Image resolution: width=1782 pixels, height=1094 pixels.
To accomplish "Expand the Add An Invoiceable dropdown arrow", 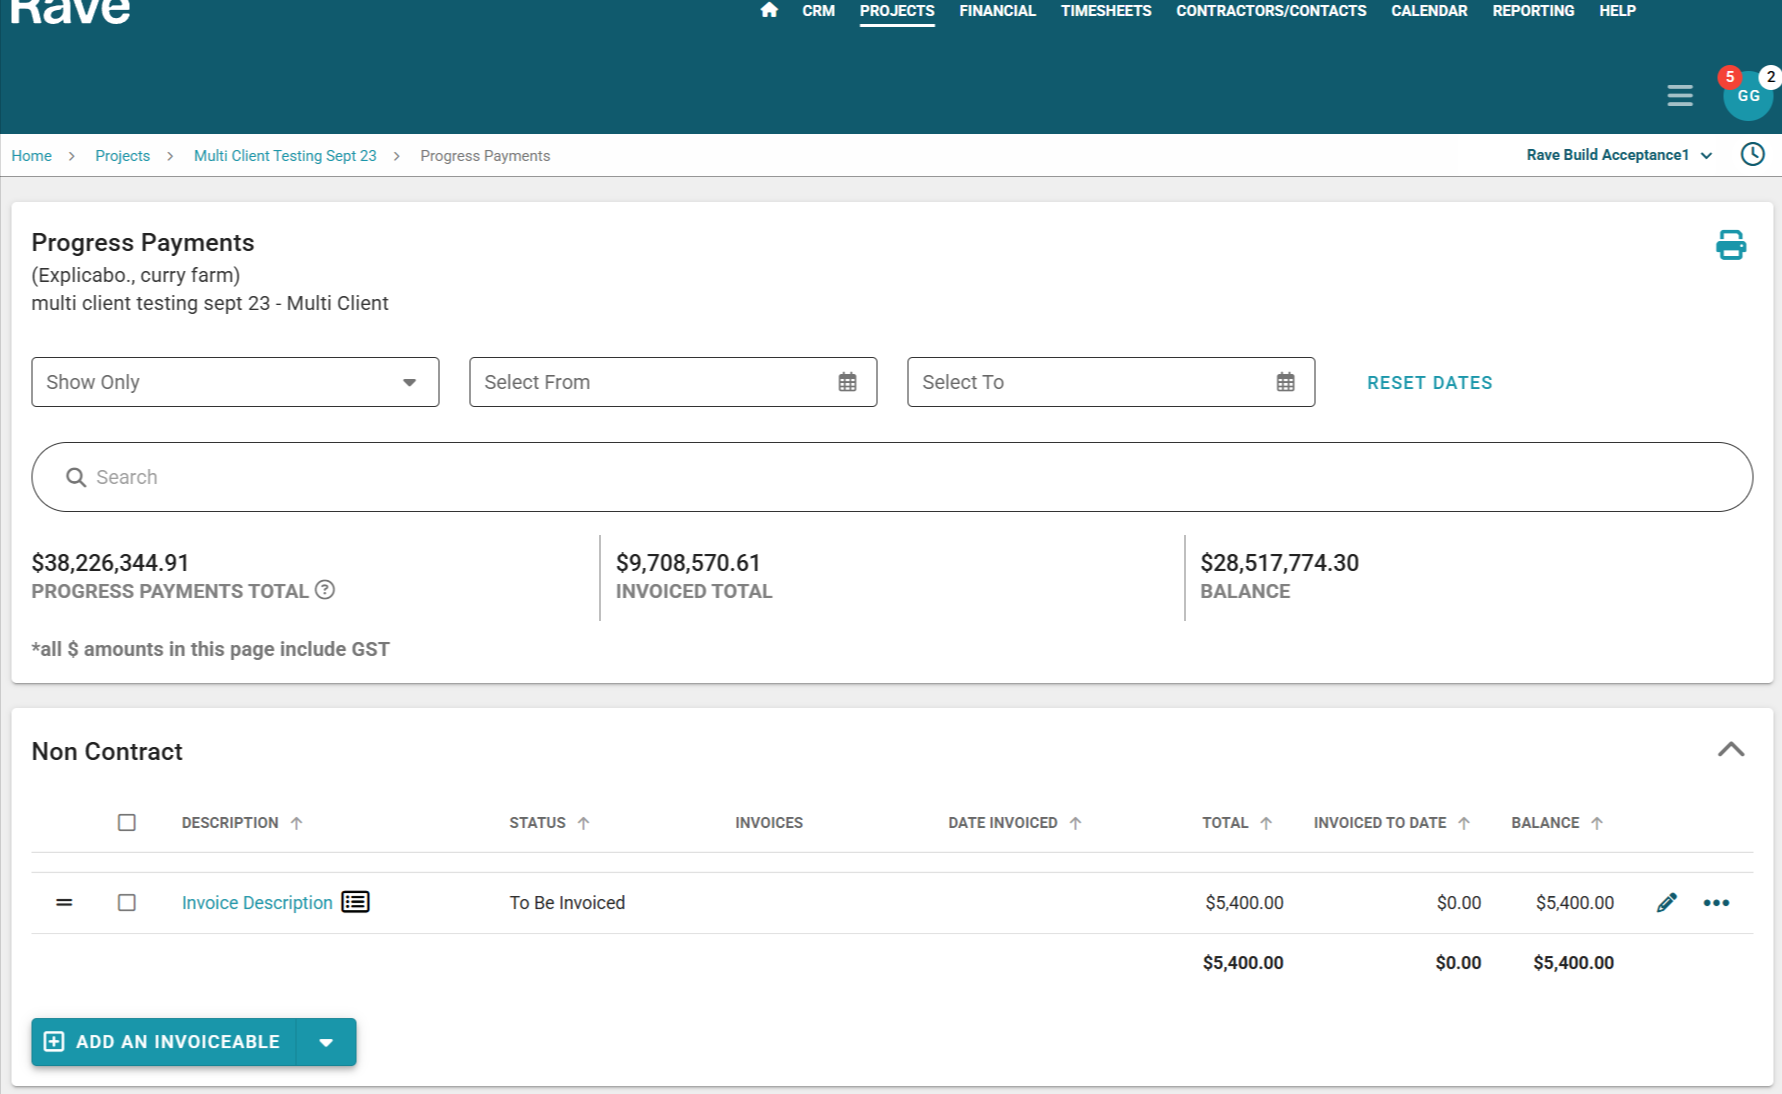I will coord(326,1042).
